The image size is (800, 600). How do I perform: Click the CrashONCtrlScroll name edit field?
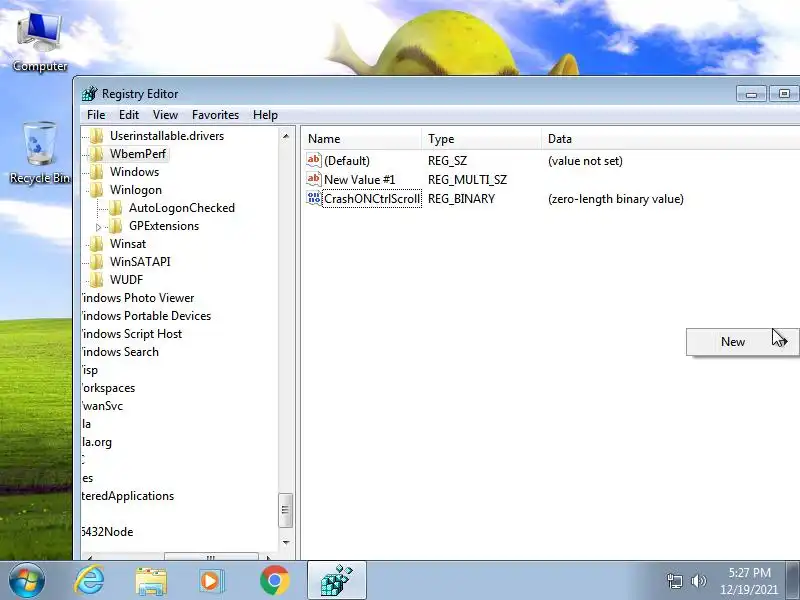(x=372, y=198)
